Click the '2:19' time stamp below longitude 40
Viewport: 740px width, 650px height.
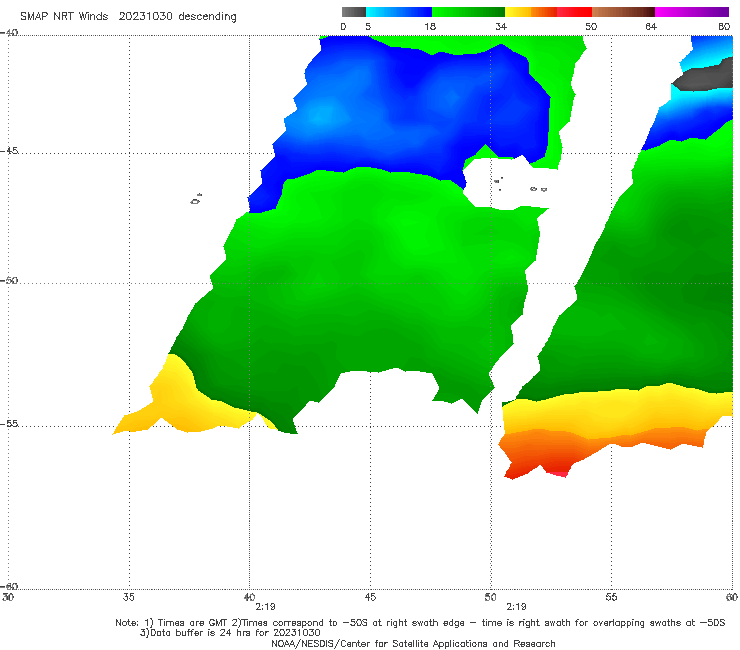[x=265, y=607]
